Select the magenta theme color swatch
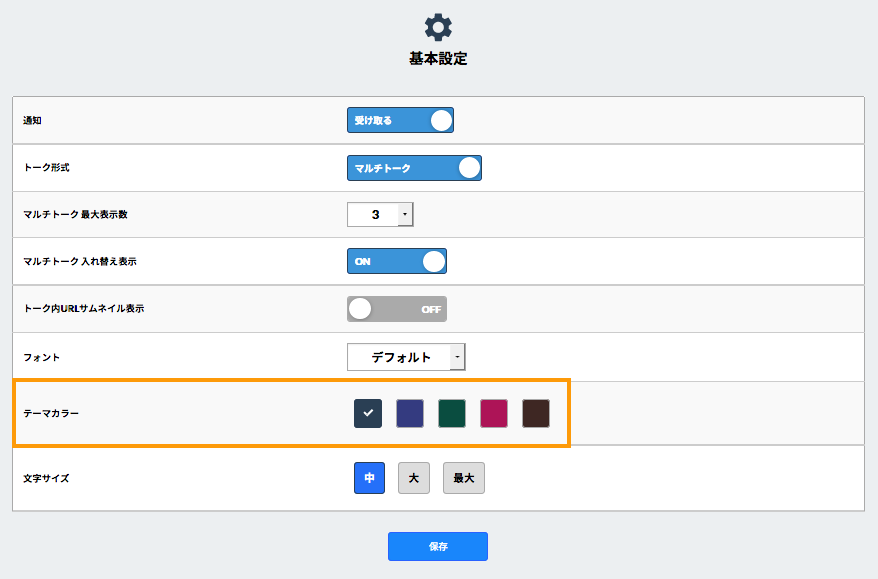The height and width of the screenshot is (579, 878). (x=494, y=413)
